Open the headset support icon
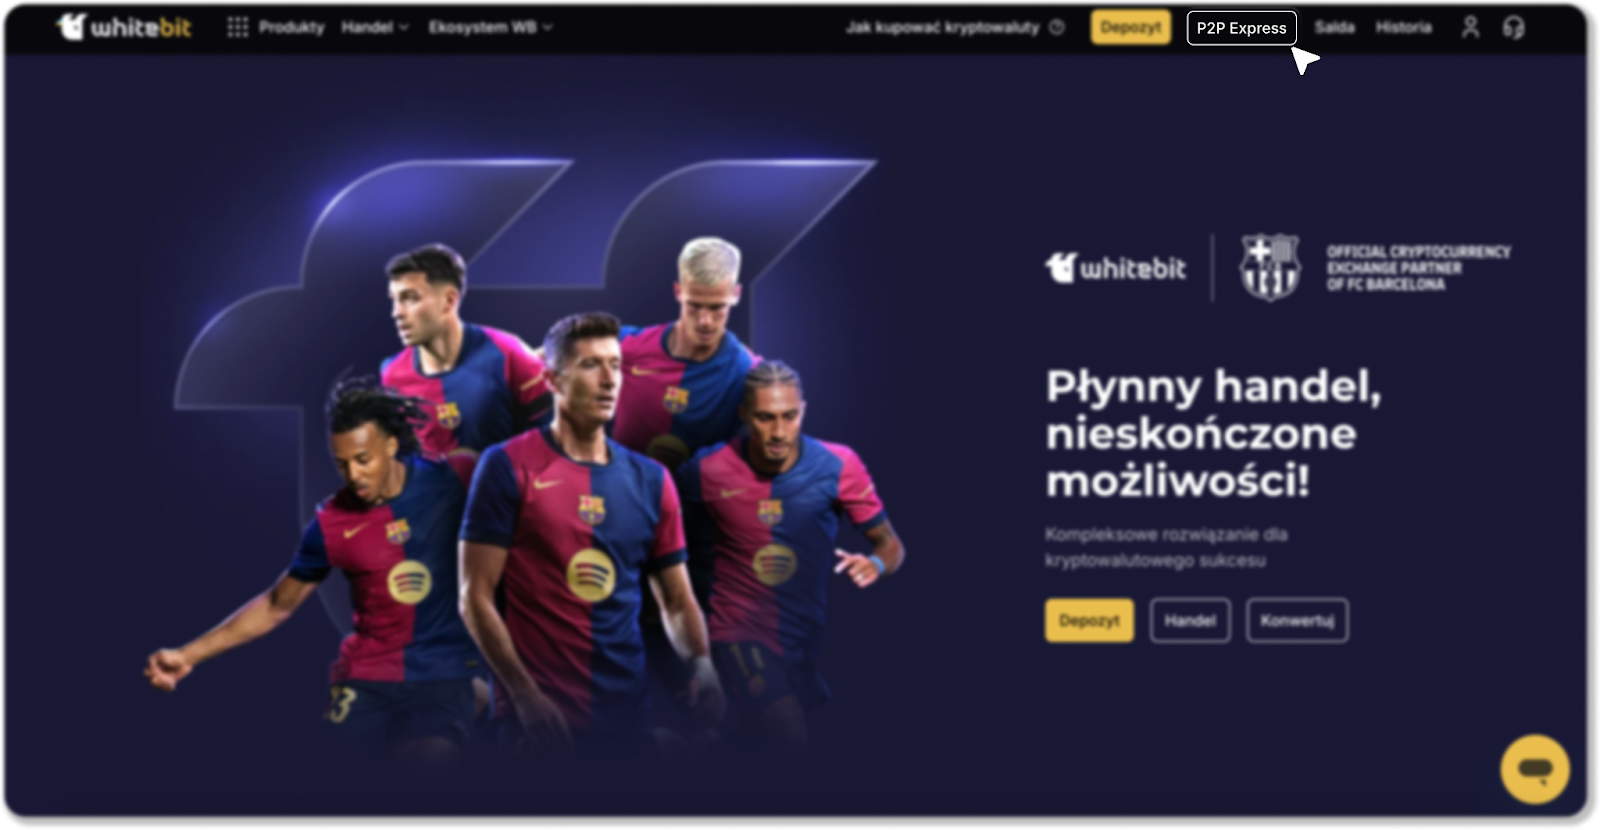 coord(1514,27)
